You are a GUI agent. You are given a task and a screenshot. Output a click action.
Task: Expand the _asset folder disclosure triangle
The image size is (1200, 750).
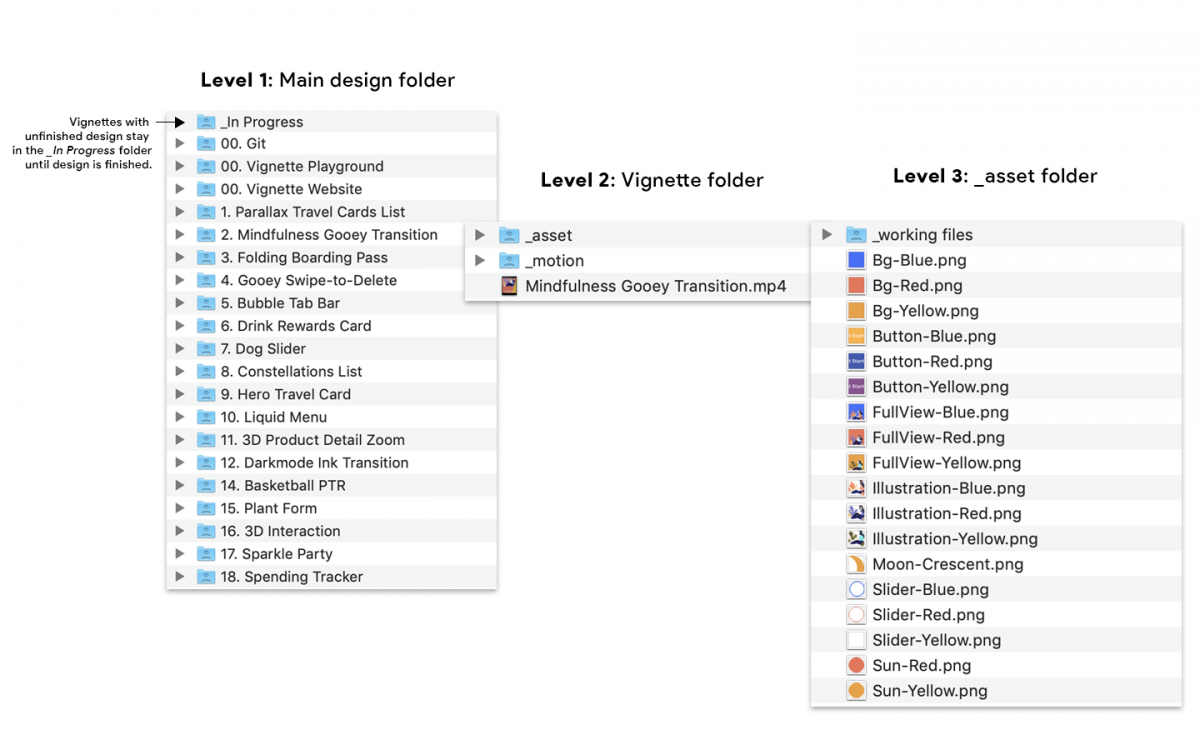480,235
